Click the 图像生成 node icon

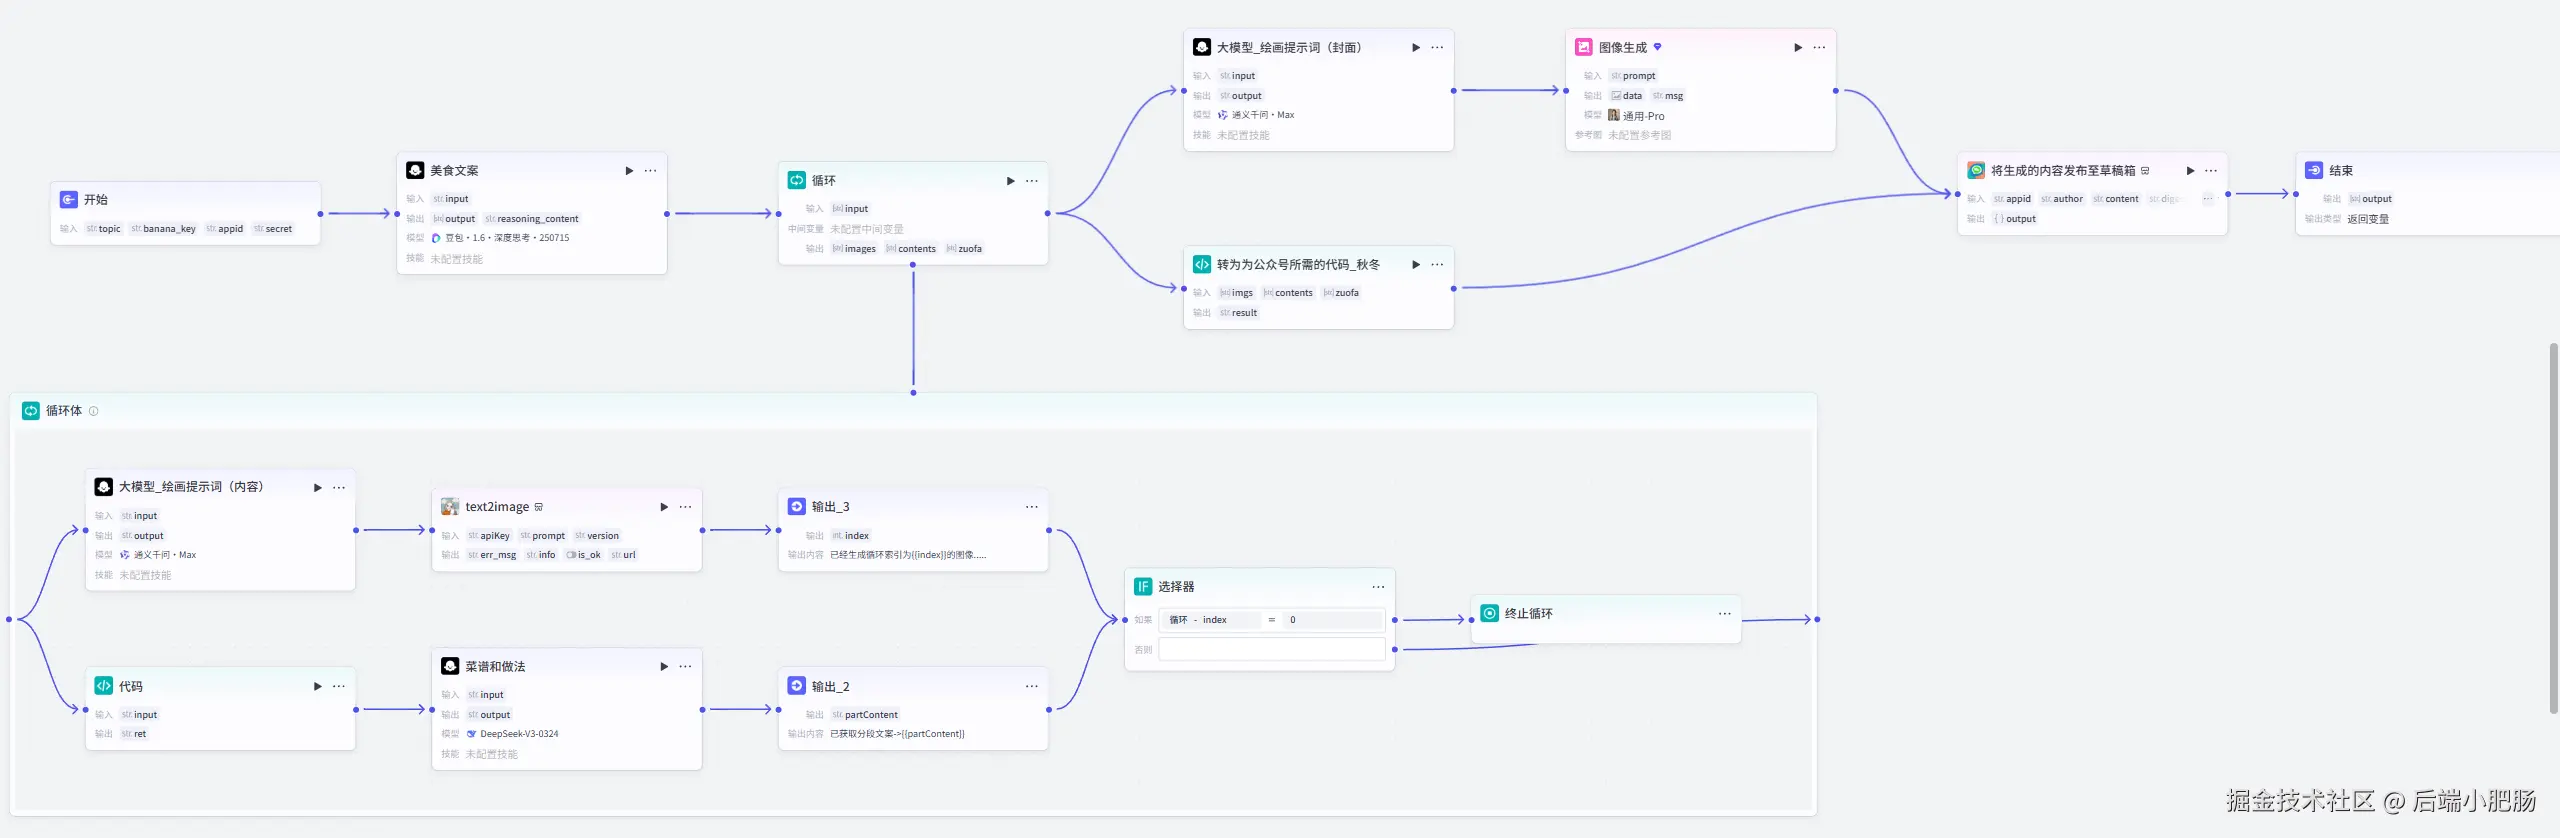[x=1584, y=47]
